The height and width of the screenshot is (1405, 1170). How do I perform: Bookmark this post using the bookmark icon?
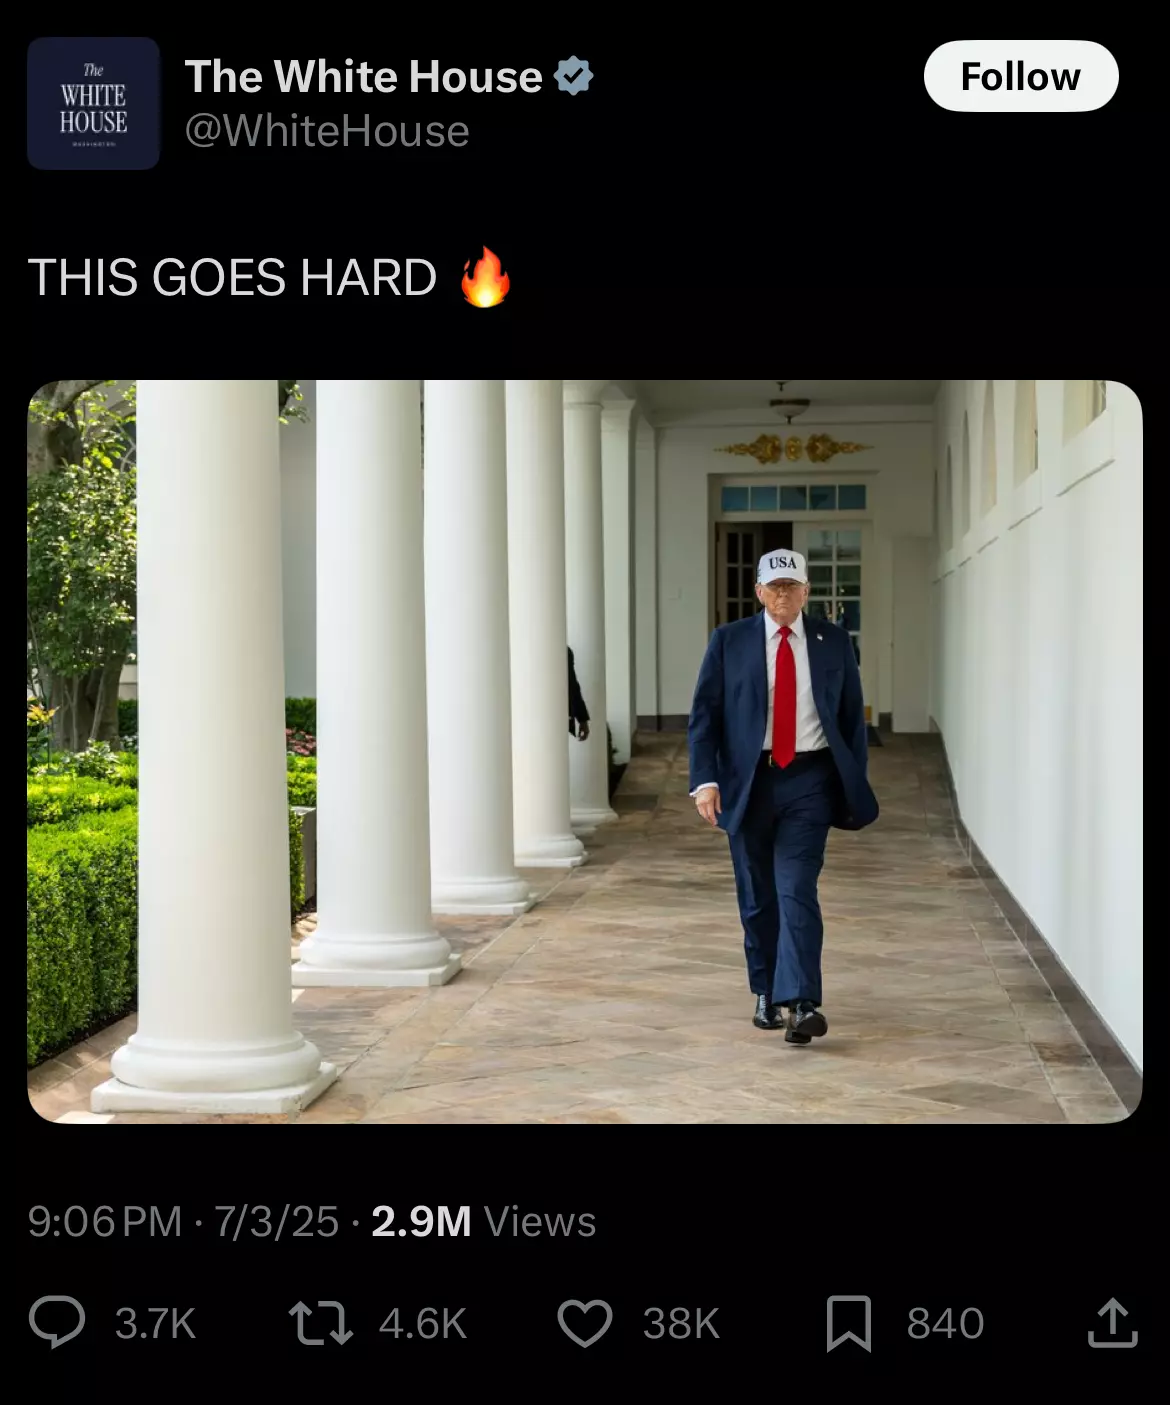(849, 1323)
